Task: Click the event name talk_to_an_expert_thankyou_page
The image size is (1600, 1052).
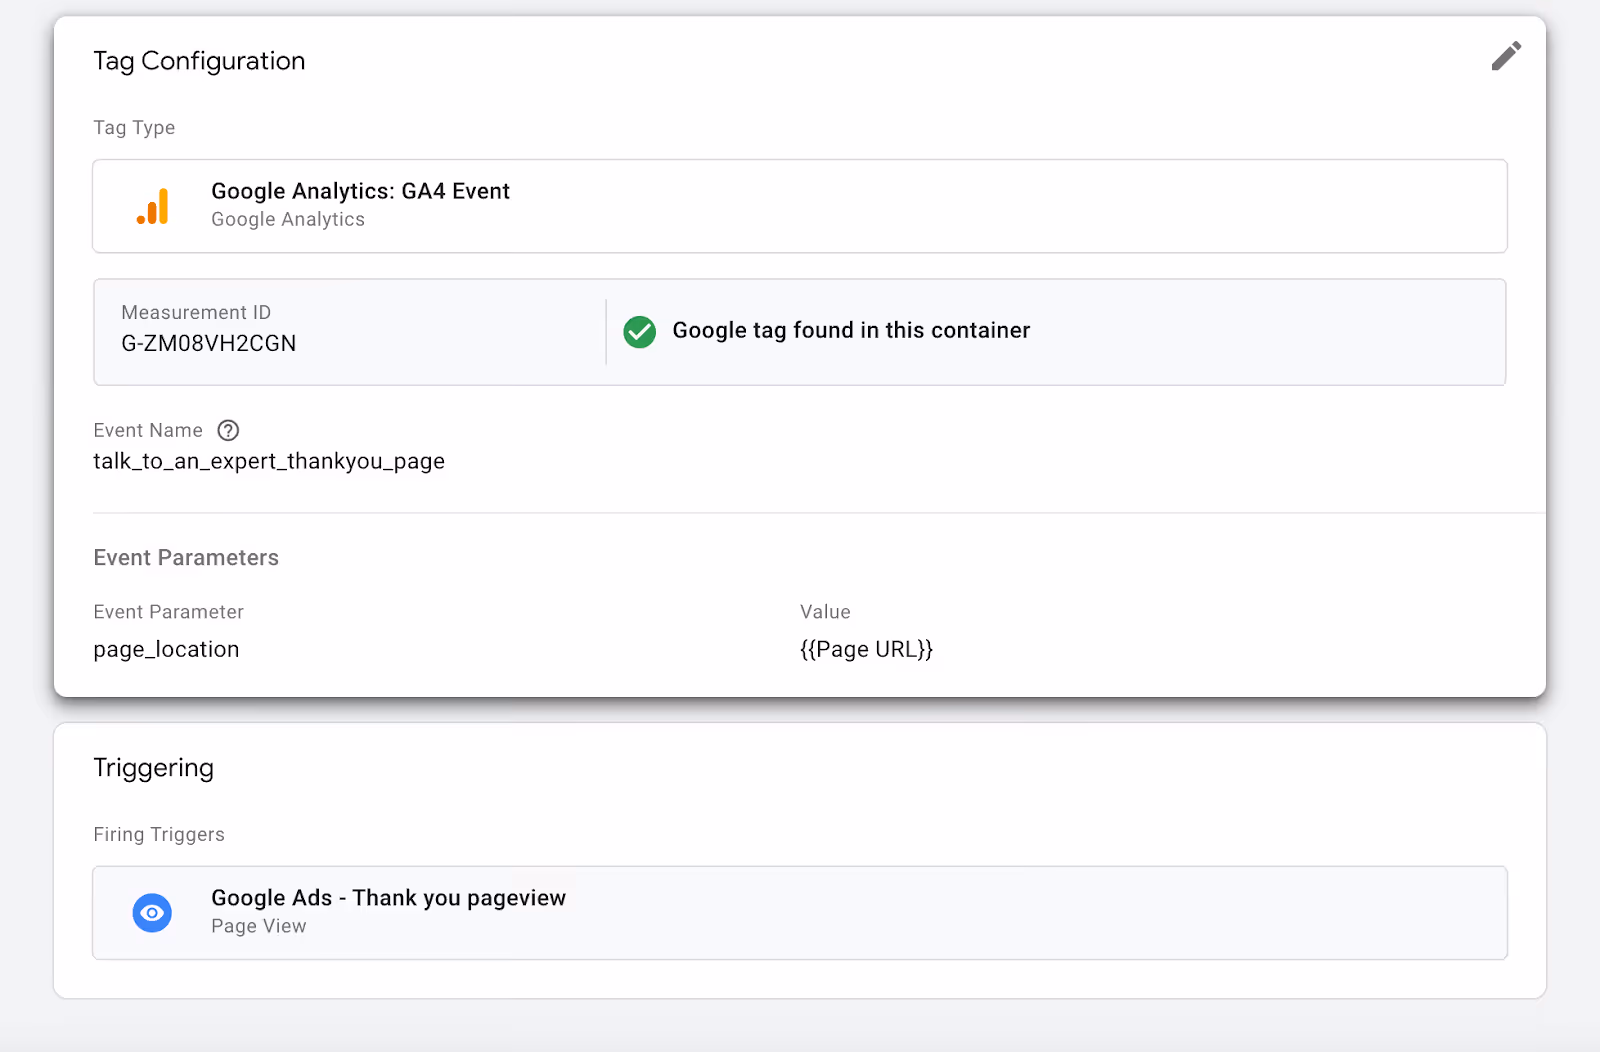Action: (x=269, y=462)
